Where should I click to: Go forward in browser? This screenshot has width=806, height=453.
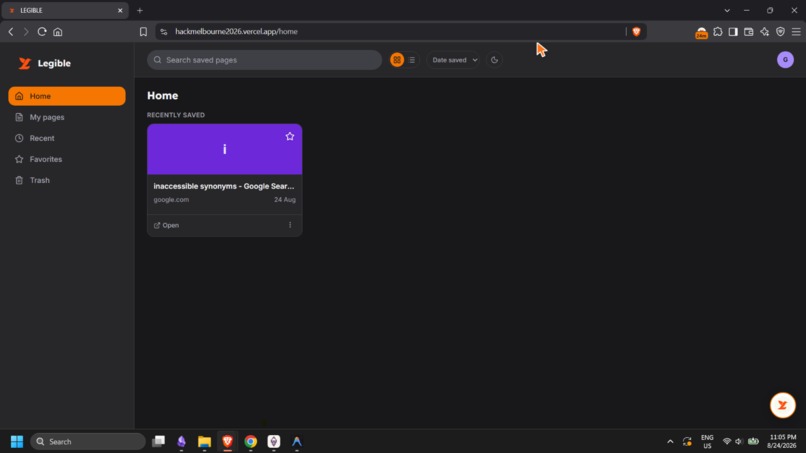(x=26, y=32)
